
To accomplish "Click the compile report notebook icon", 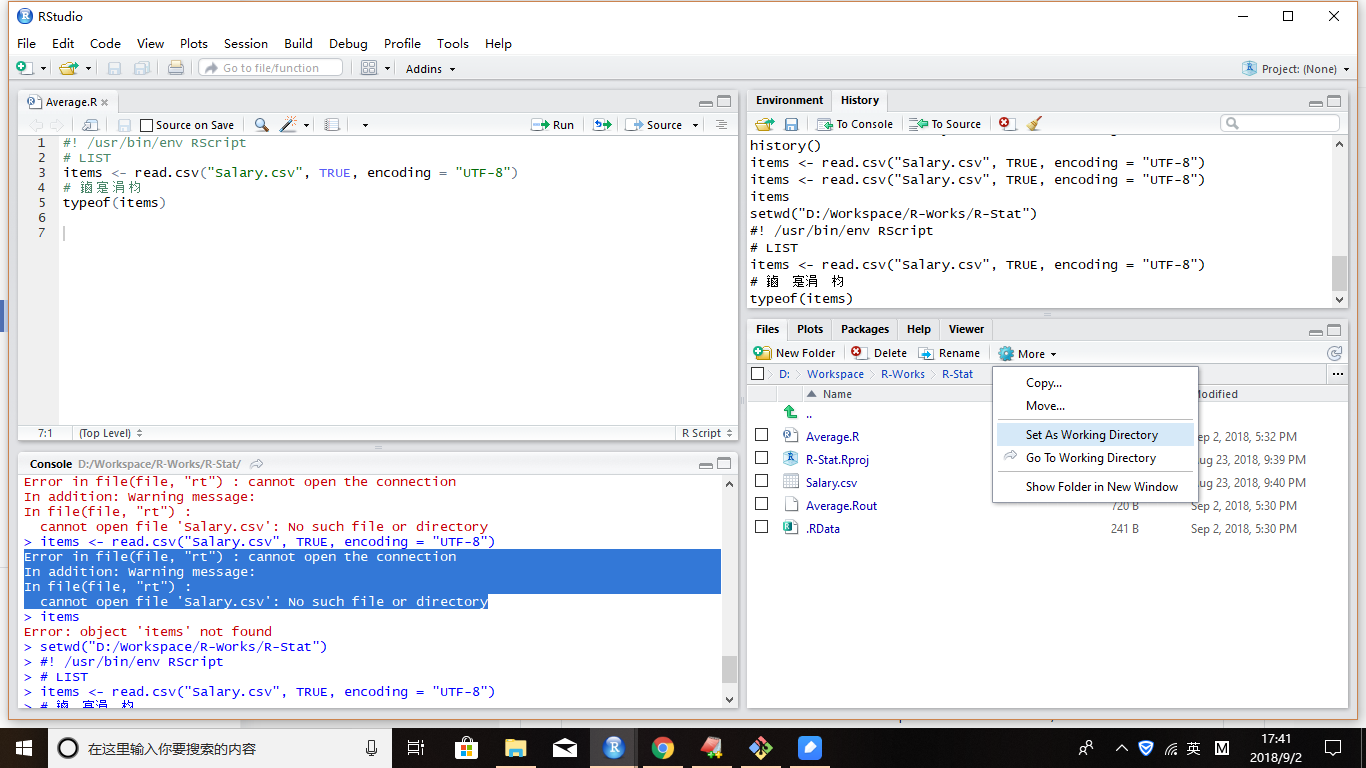I will coord(332,125).
